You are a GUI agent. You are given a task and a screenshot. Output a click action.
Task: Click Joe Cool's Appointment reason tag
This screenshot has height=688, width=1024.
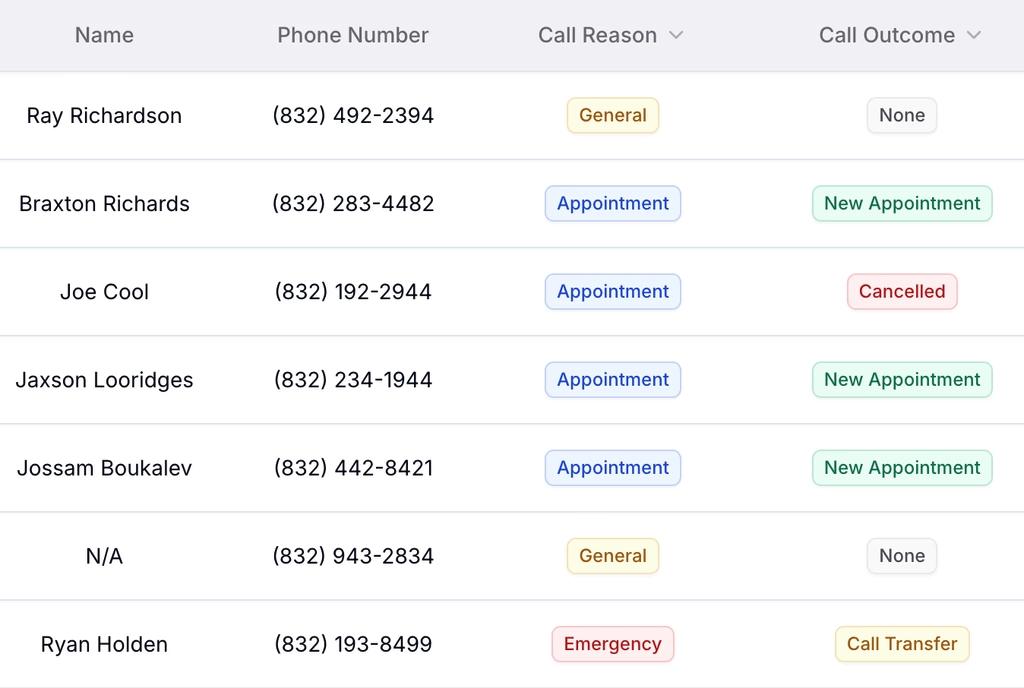tap(613, 292)
